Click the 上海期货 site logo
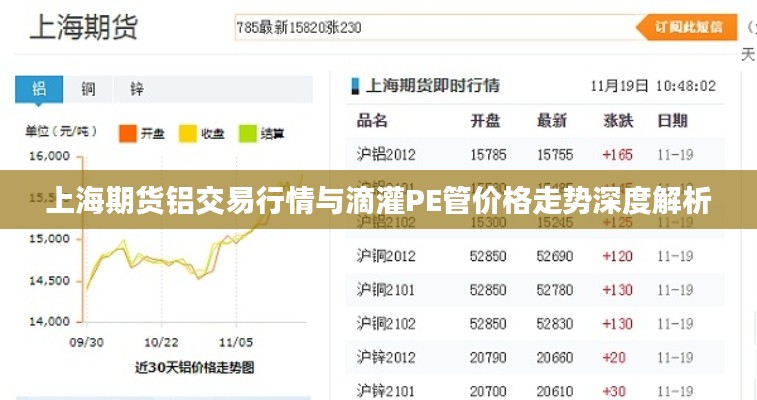The width and height of the screenshot is (757, 400). tap(84, 26)
